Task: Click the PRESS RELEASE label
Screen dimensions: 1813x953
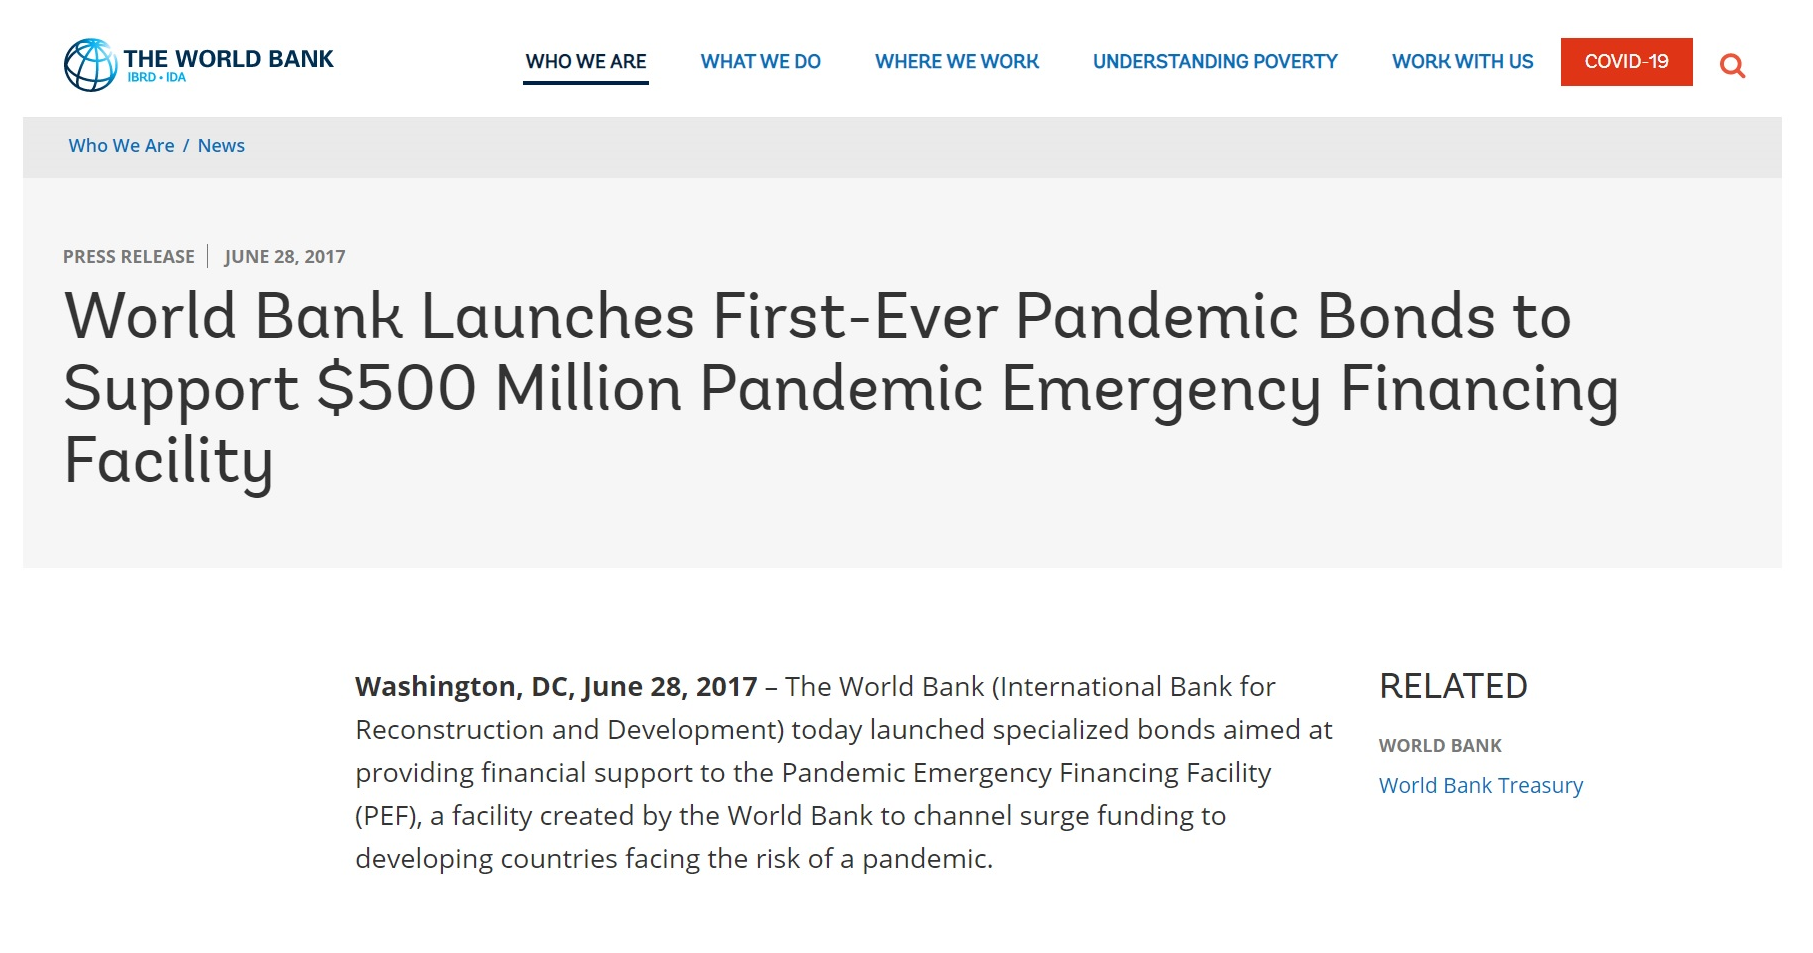Action: [129, 257]
